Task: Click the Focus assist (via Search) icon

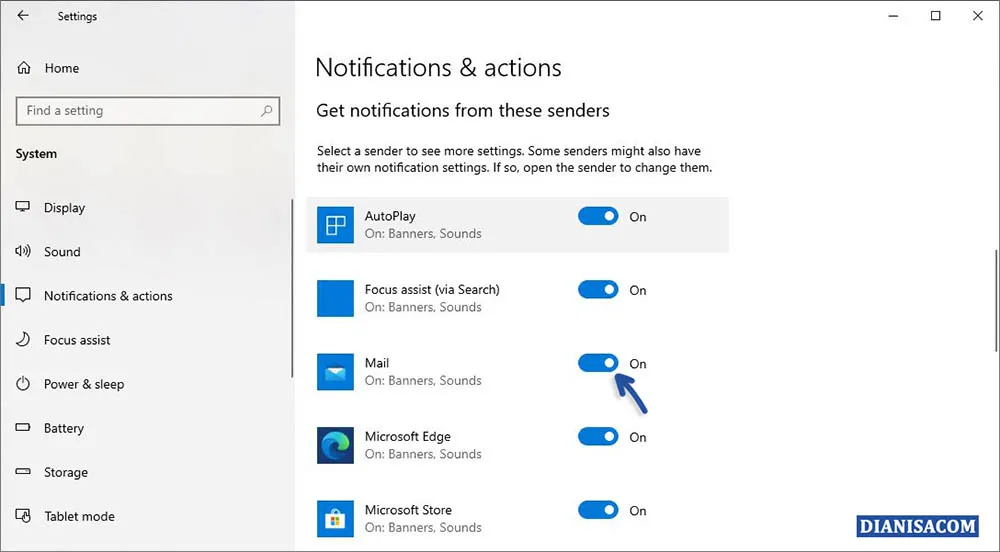Action: tap(335, 298)
